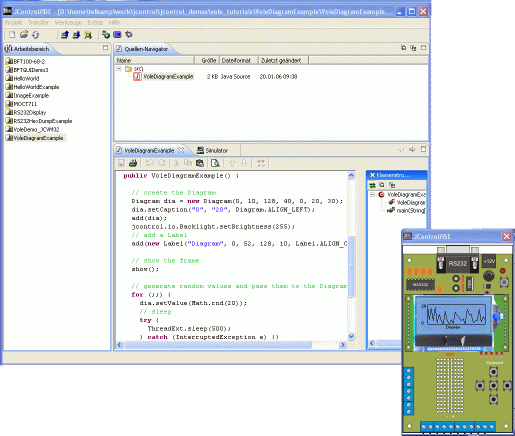This screenshot has width=515, height=436.
Task: Click the editor horizontal scrollbar right arrow
Action: pos(342,345)
